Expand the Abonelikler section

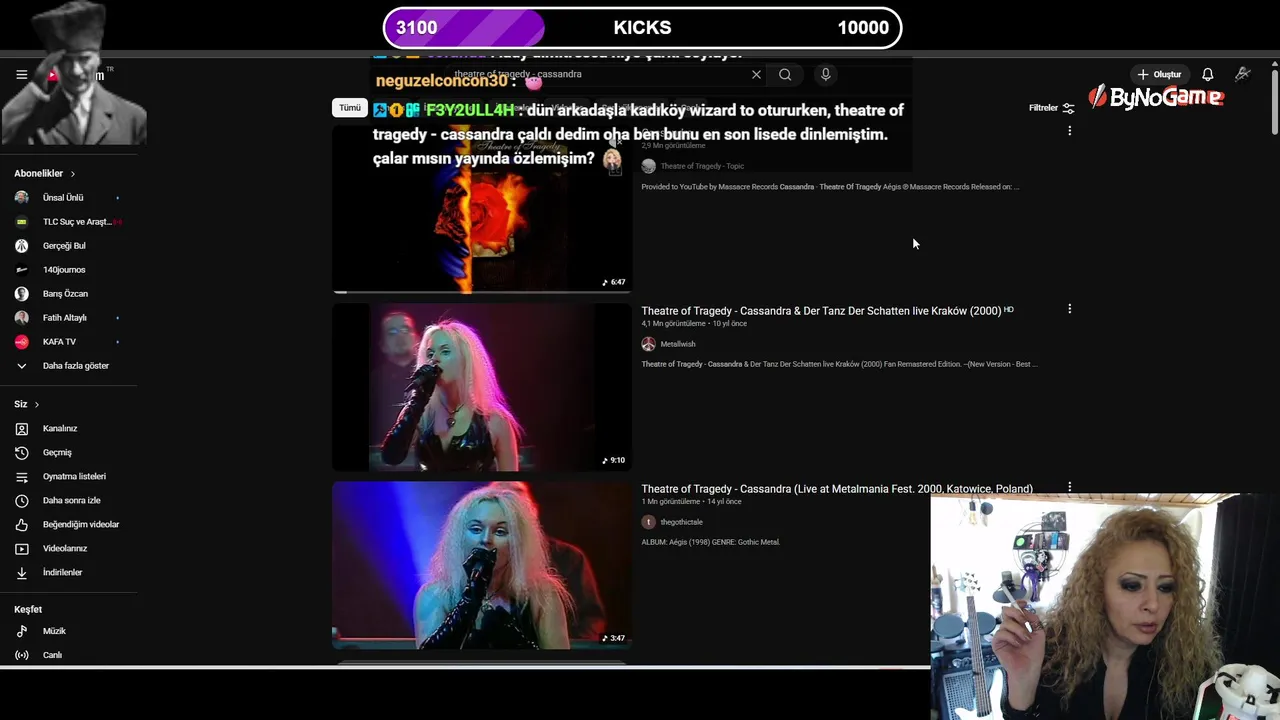pos(45,173)
